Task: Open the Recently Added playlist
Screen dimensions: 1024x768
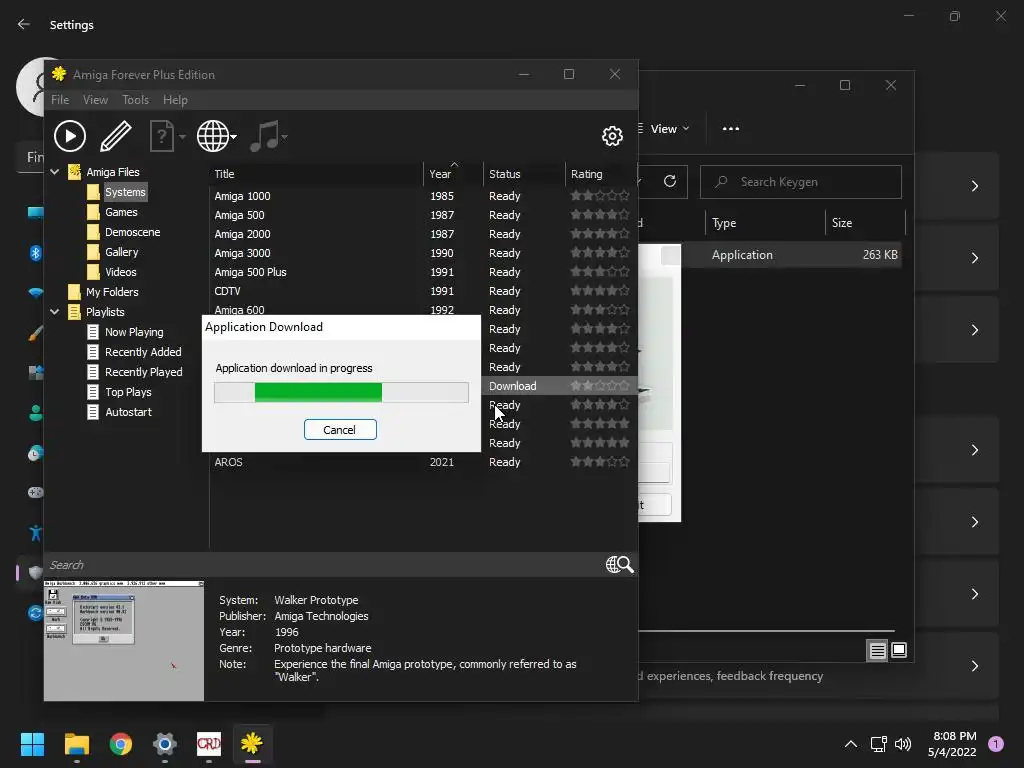Action: tap(143, 352)
